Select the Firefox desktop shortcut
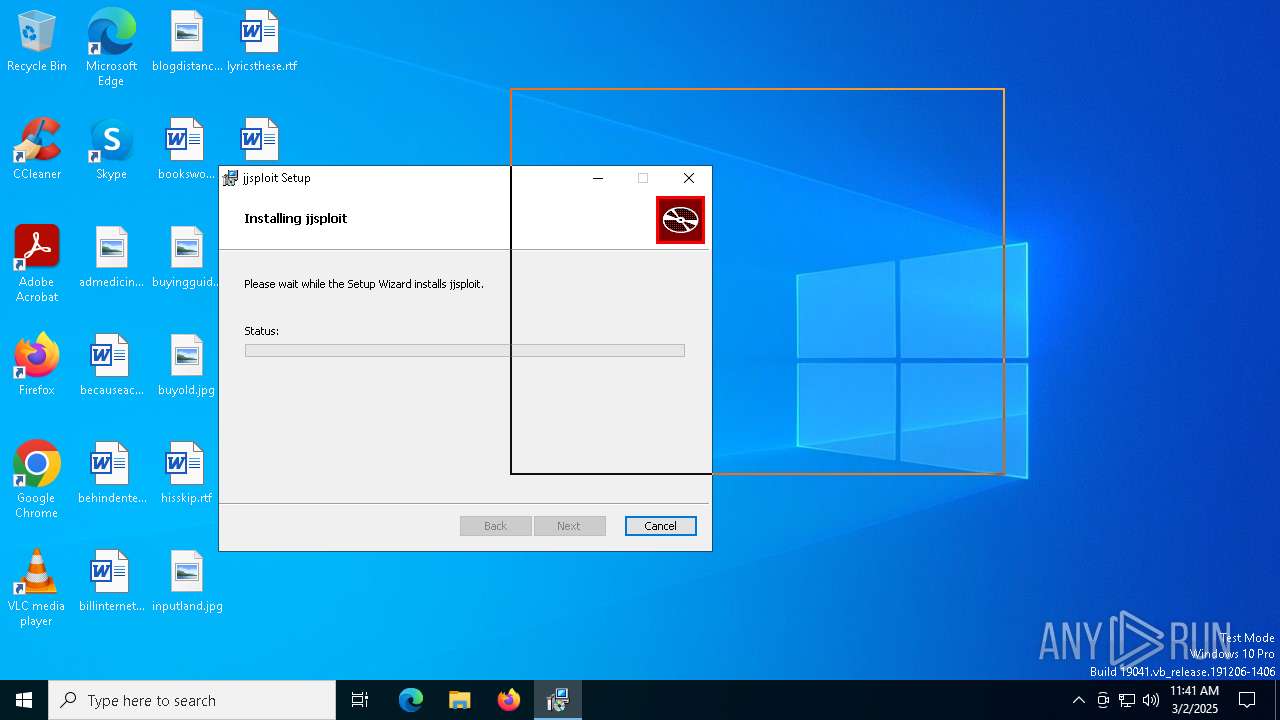 (37, 365)
